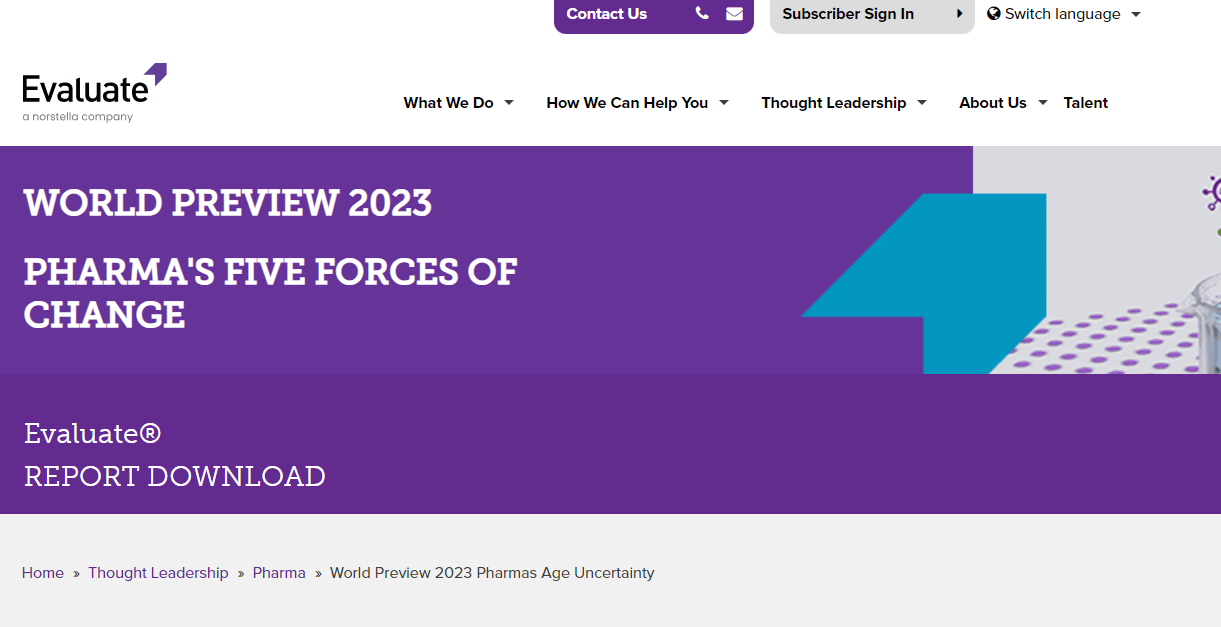Go to the Talent page
This screenshot has height=627, width=1221.
pyautogui.click(x=1086, y=102)
